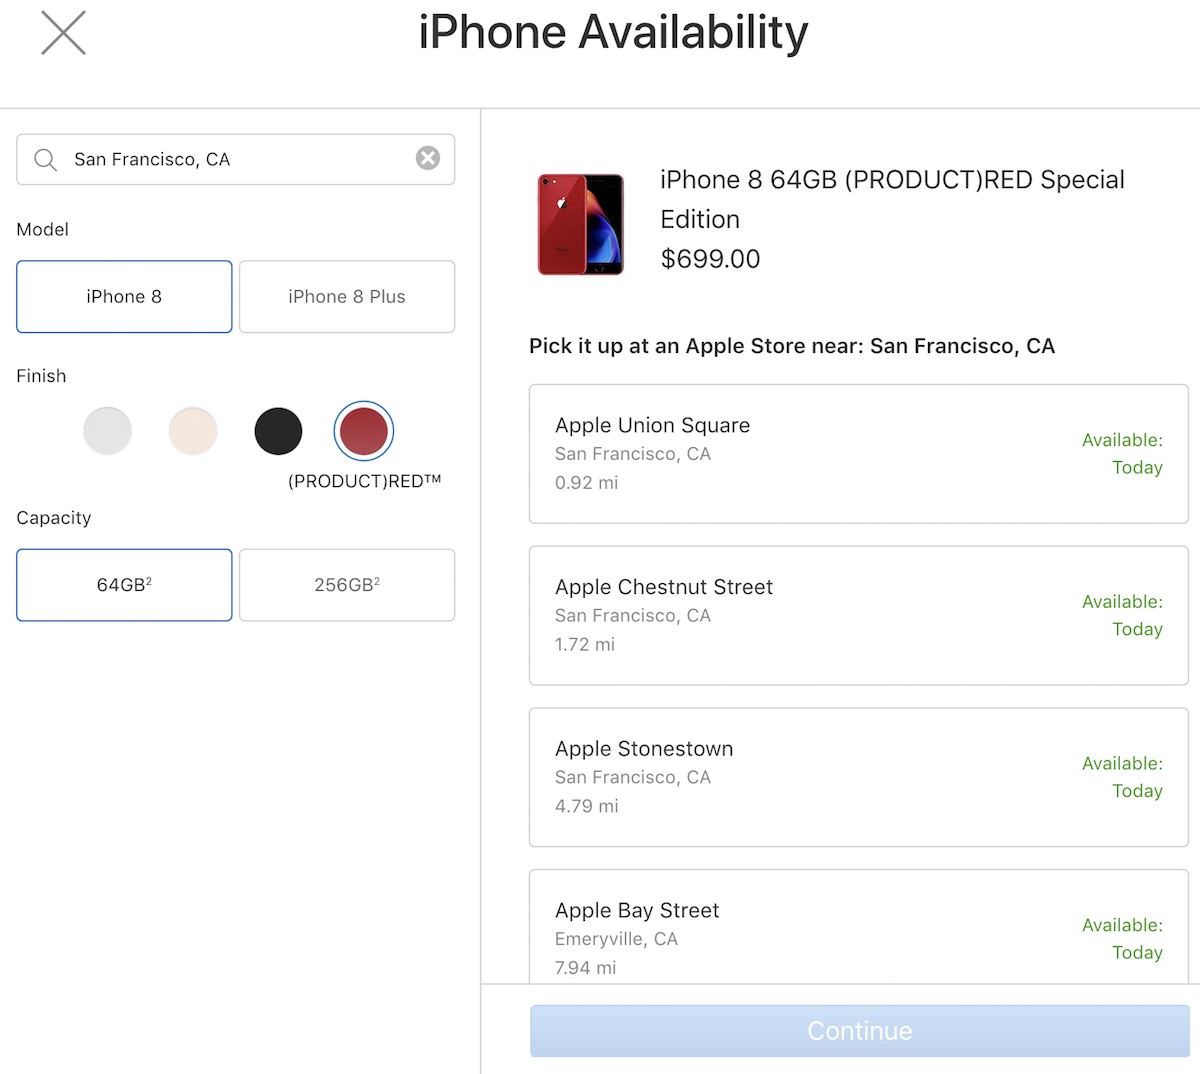Close the iPhone Availability dialog
Screen dimensions: 1200x1074
pyautogui.click(x=63, y=33)
